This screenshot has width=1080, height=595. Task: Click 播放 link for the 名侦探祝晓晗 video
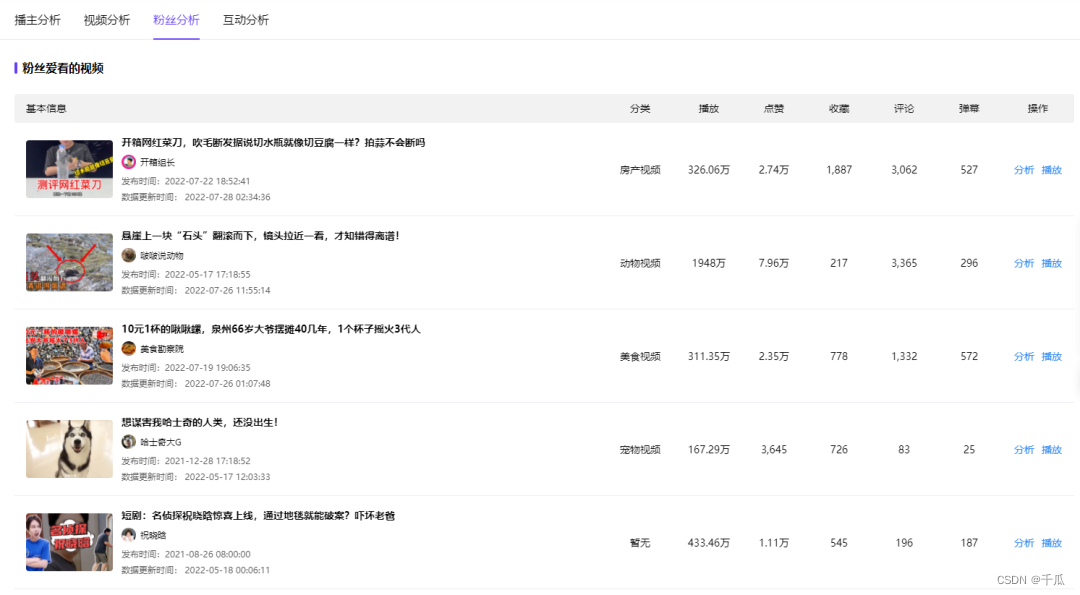pos(1052,543)
